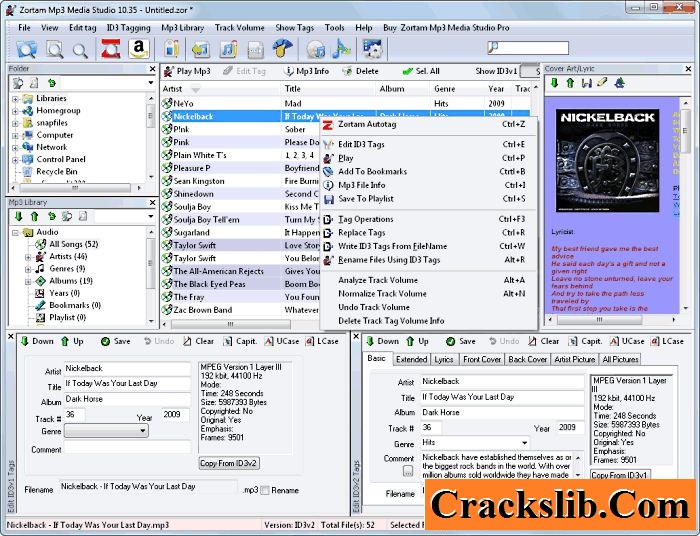700x536 pixels.
Task: Click LCase in the ID3v1 editor toolbar
Action: pos(321,341)
